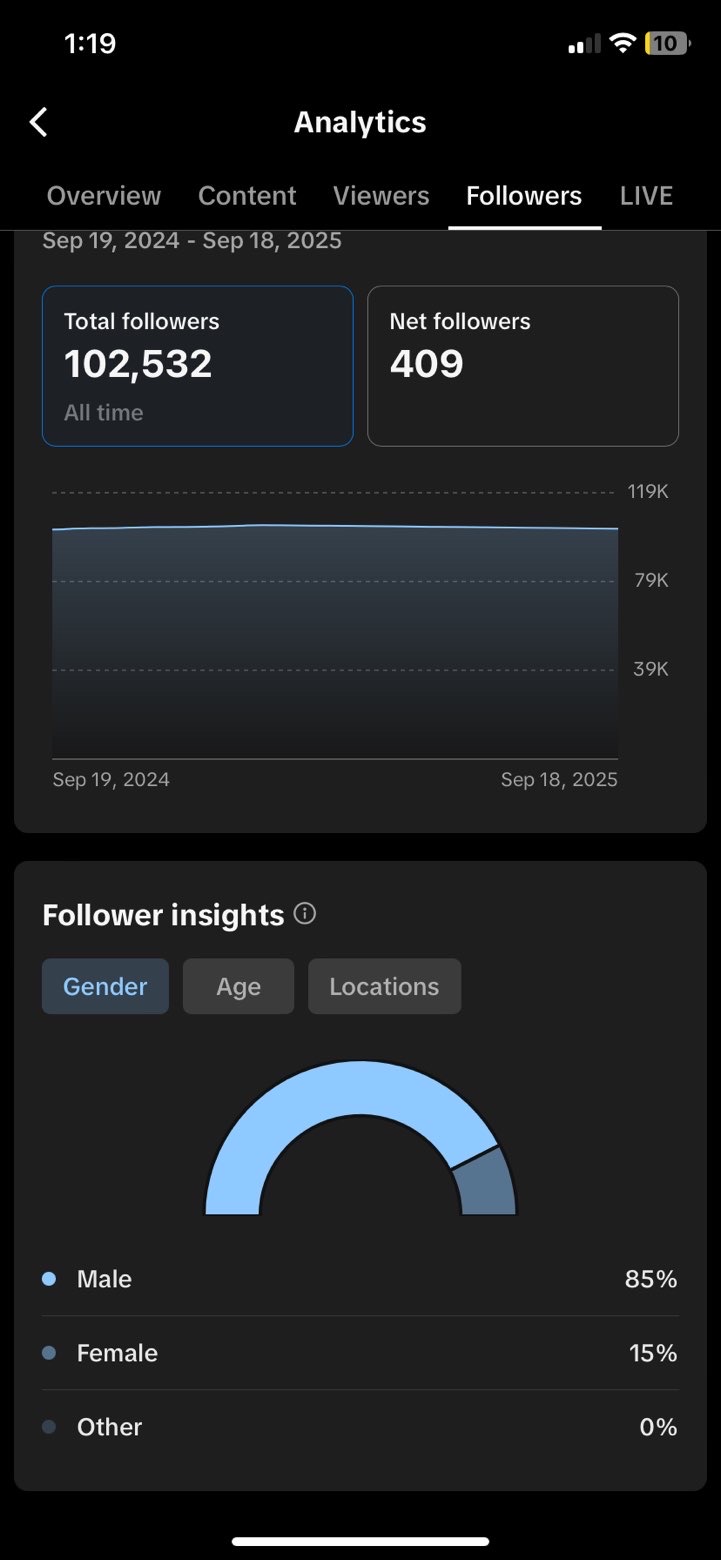Go to the Viewers tab

point(381,196)
